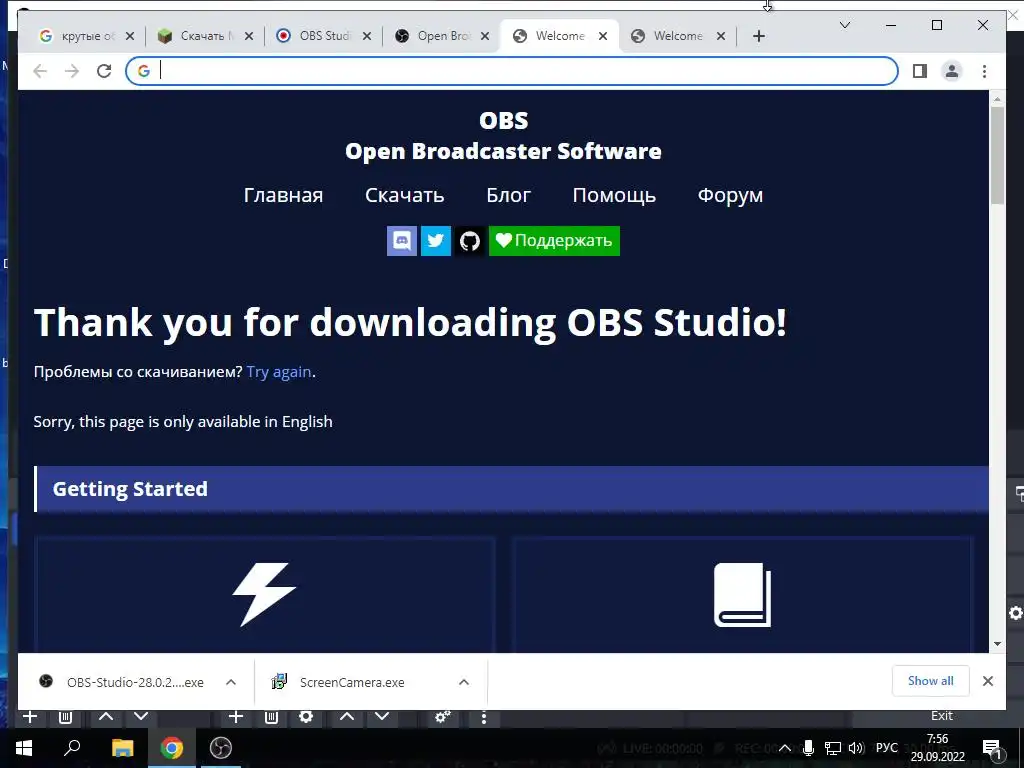1024x768 pixels.
Task: Expand the OBS-Studio download options chevron
Action: tap(231, 682)
